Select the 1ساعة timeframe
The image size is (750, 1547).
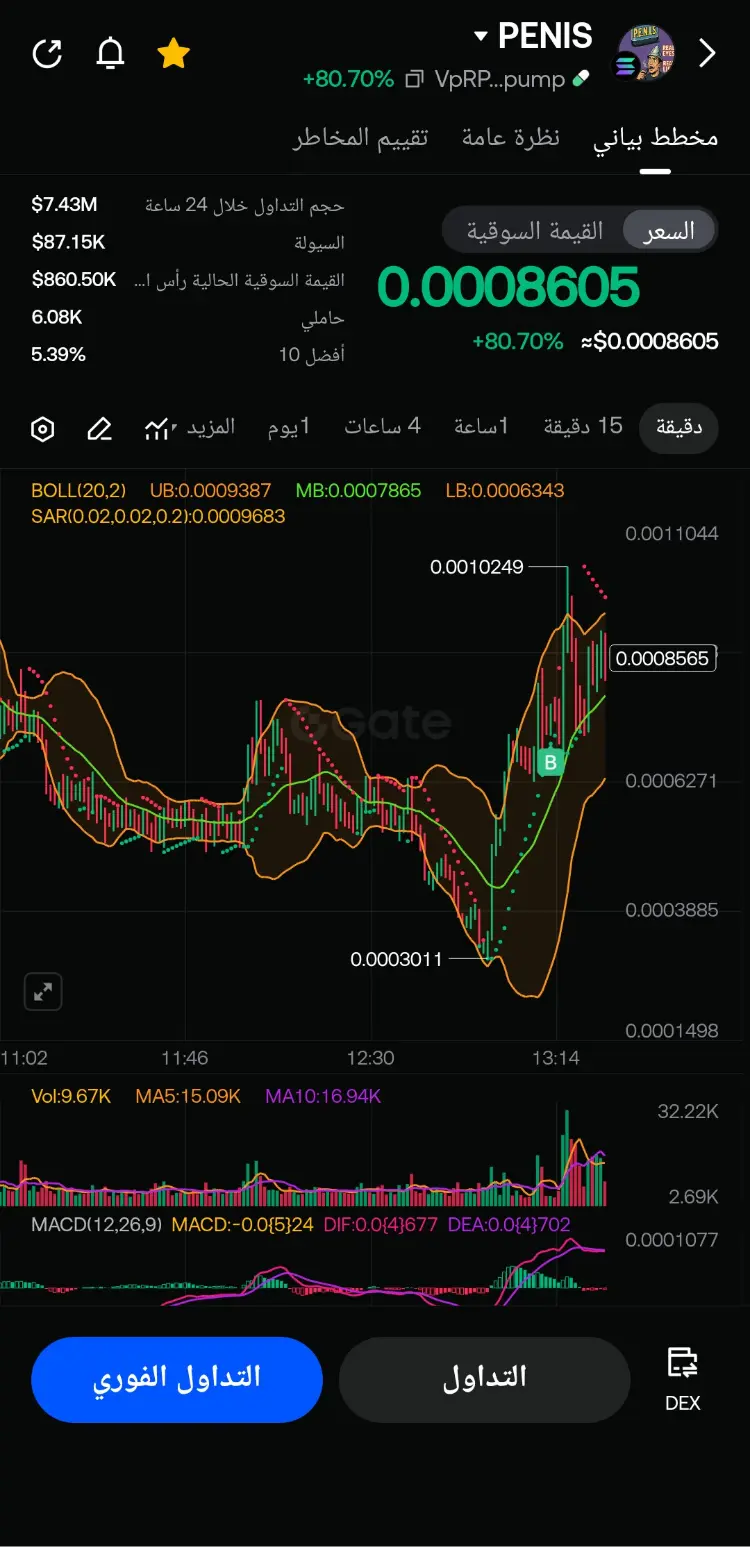(481, 427)
